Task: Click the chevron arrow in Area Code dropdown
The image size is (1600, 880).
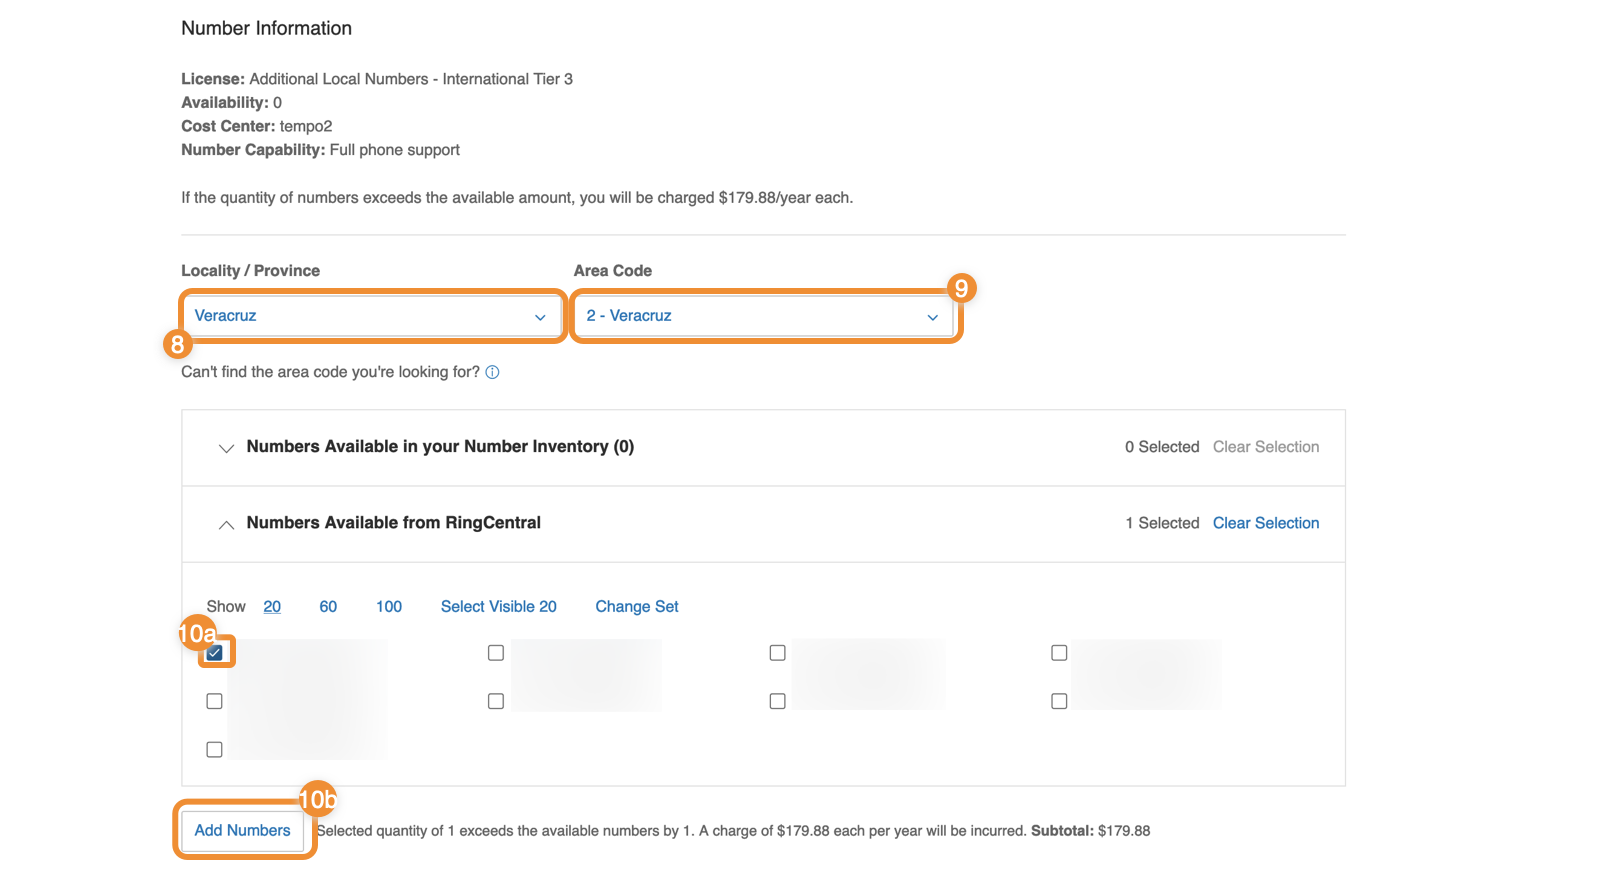Action: (932, 317)
